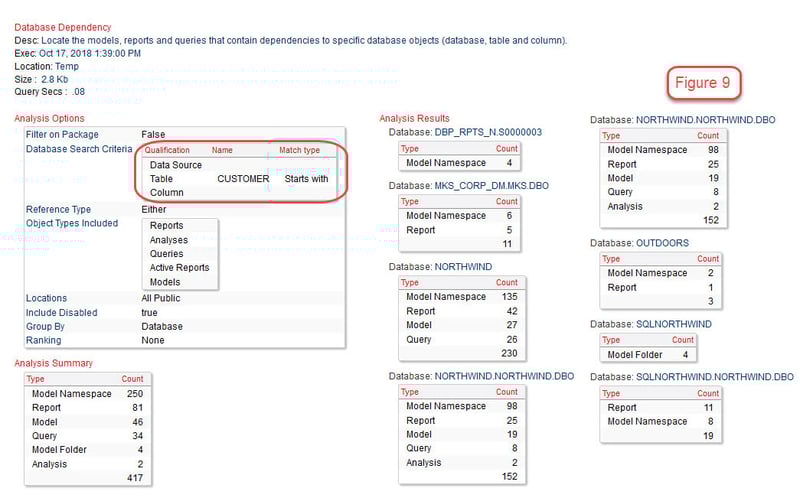Click the '46' Model summary count

coord(138,422)
